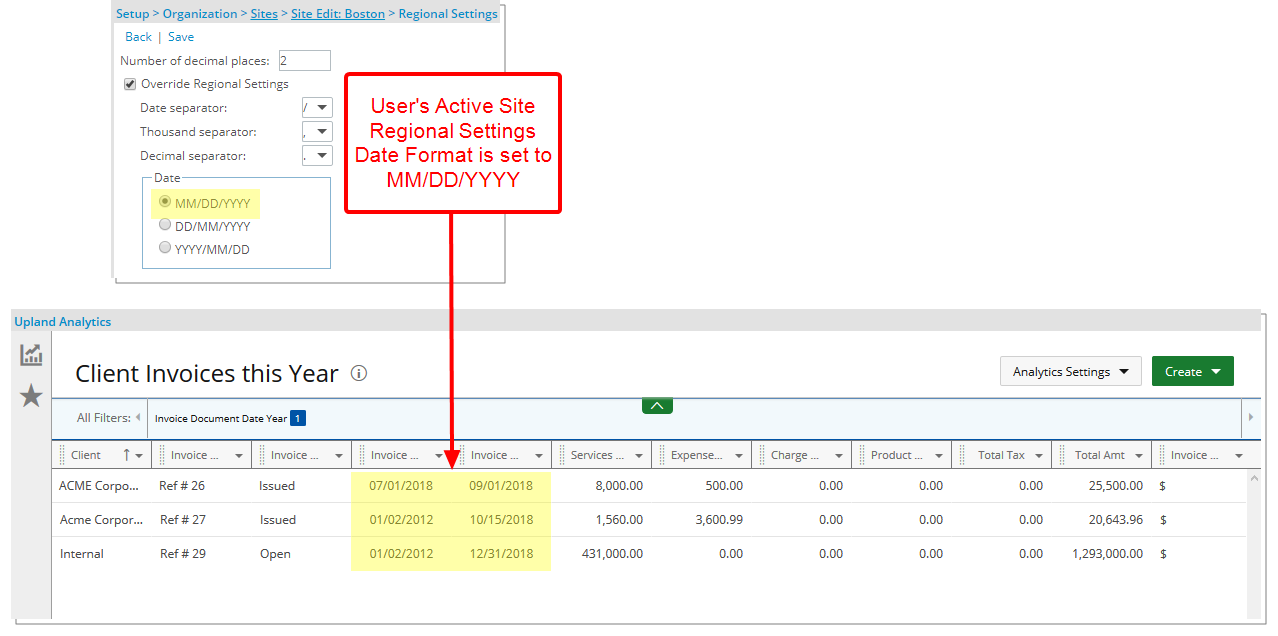Select the YYYY/MM/DD date format
This screenshot has height=636, width=1278.
click(165, 249)
